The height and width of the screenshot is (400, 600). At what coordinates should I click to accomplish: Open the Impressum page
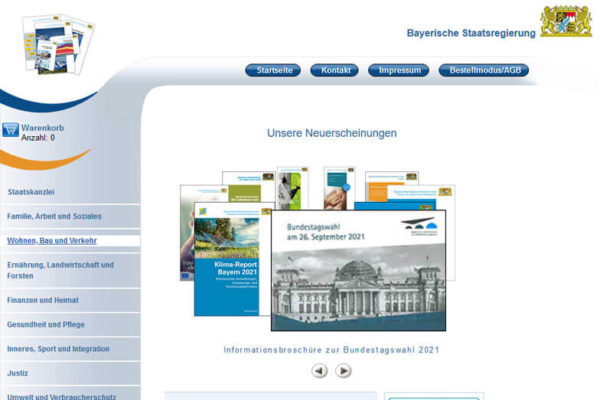[399, 70]
